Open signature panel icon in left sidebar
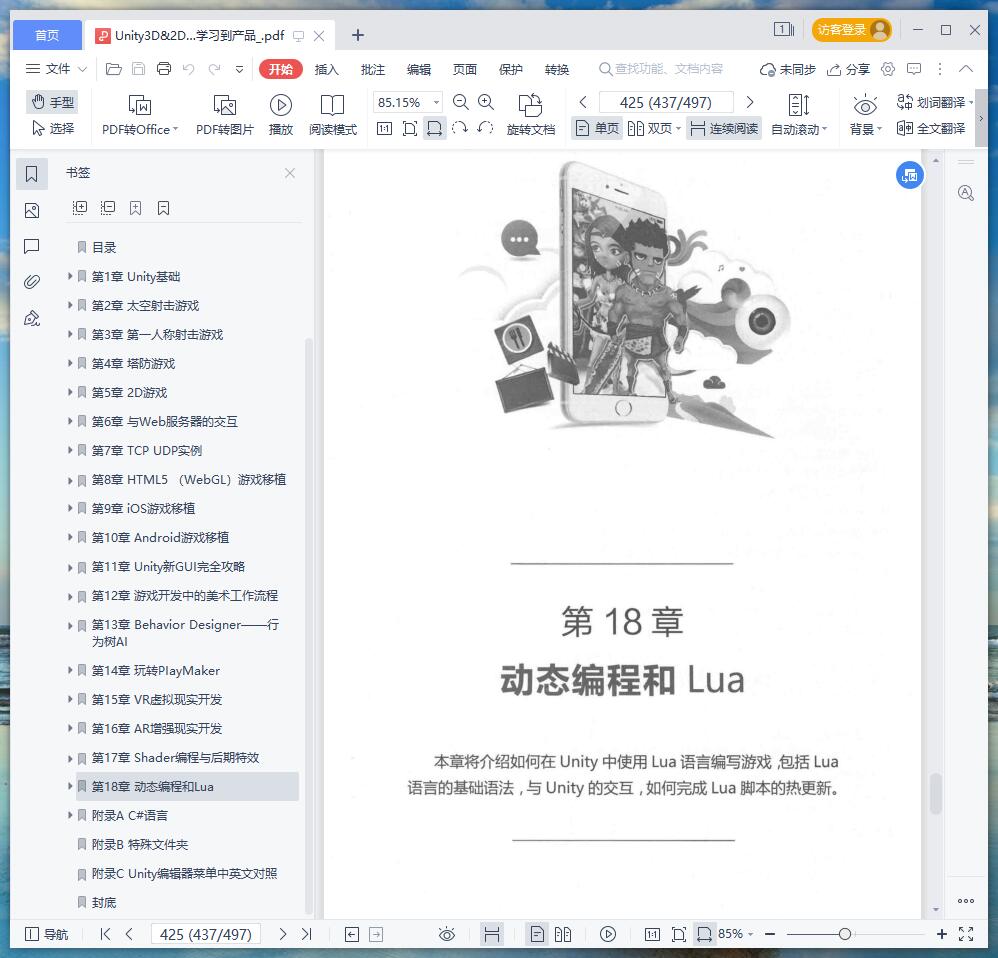Viewport: 998px width, 958px height. (32, 318)
